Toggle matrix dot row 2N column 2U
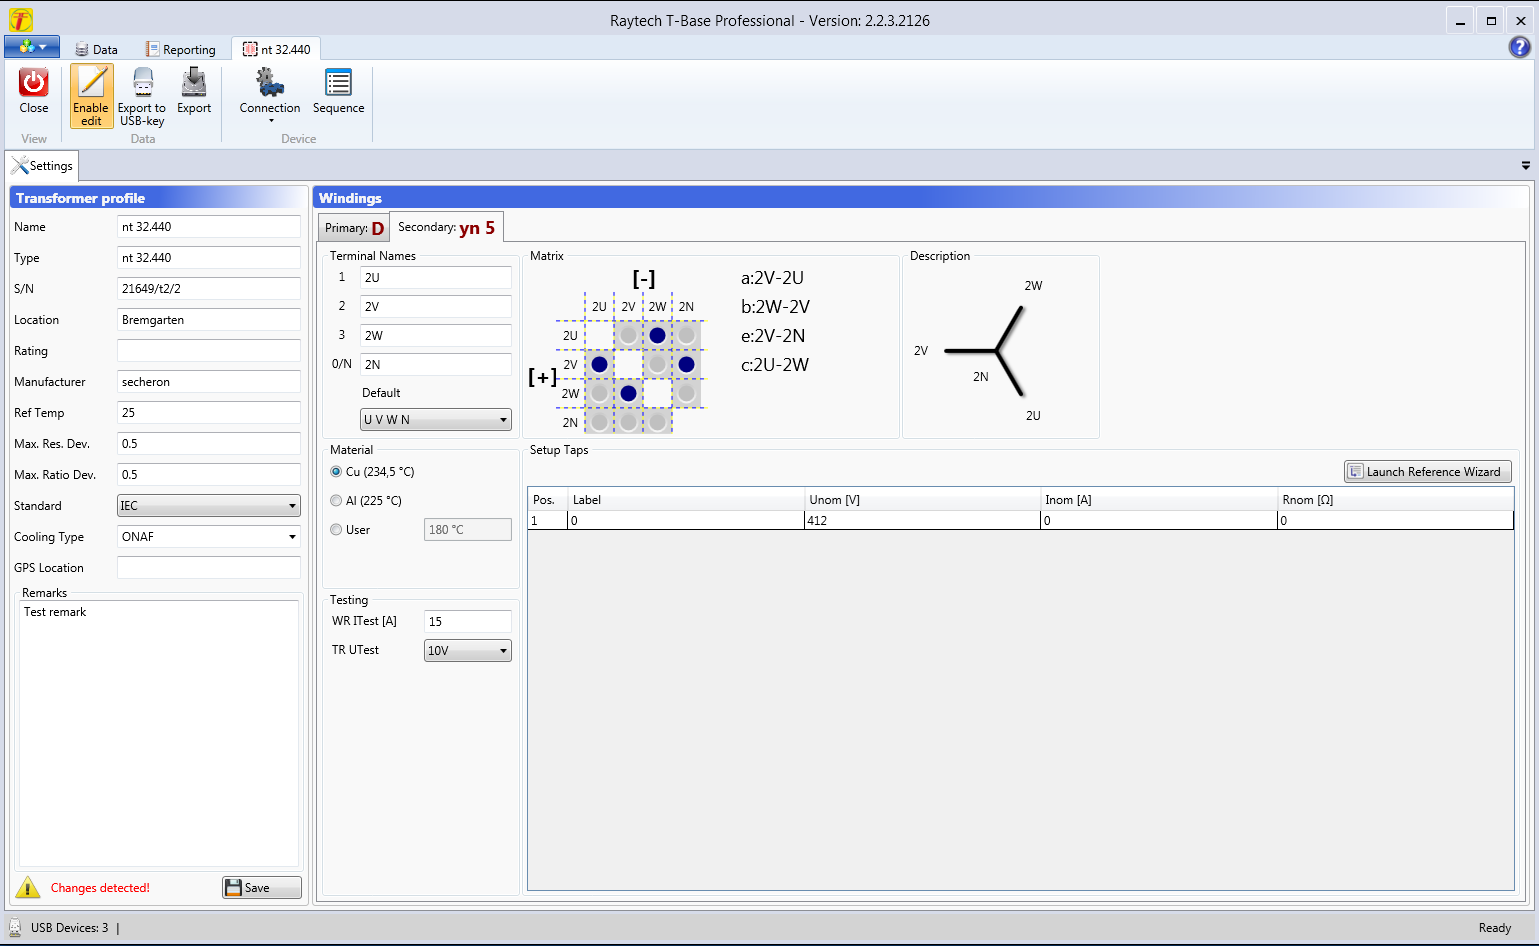 click(599, 422)
